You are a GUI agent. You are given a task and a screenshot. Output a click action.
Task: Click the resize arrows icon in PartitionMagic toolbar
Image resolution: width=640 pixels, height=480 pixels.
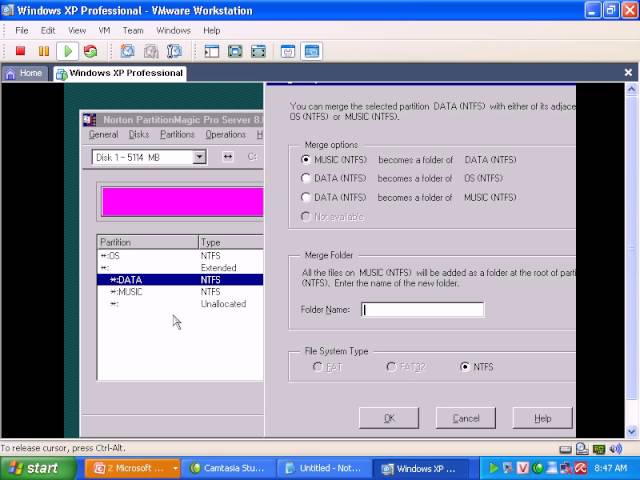228,157
